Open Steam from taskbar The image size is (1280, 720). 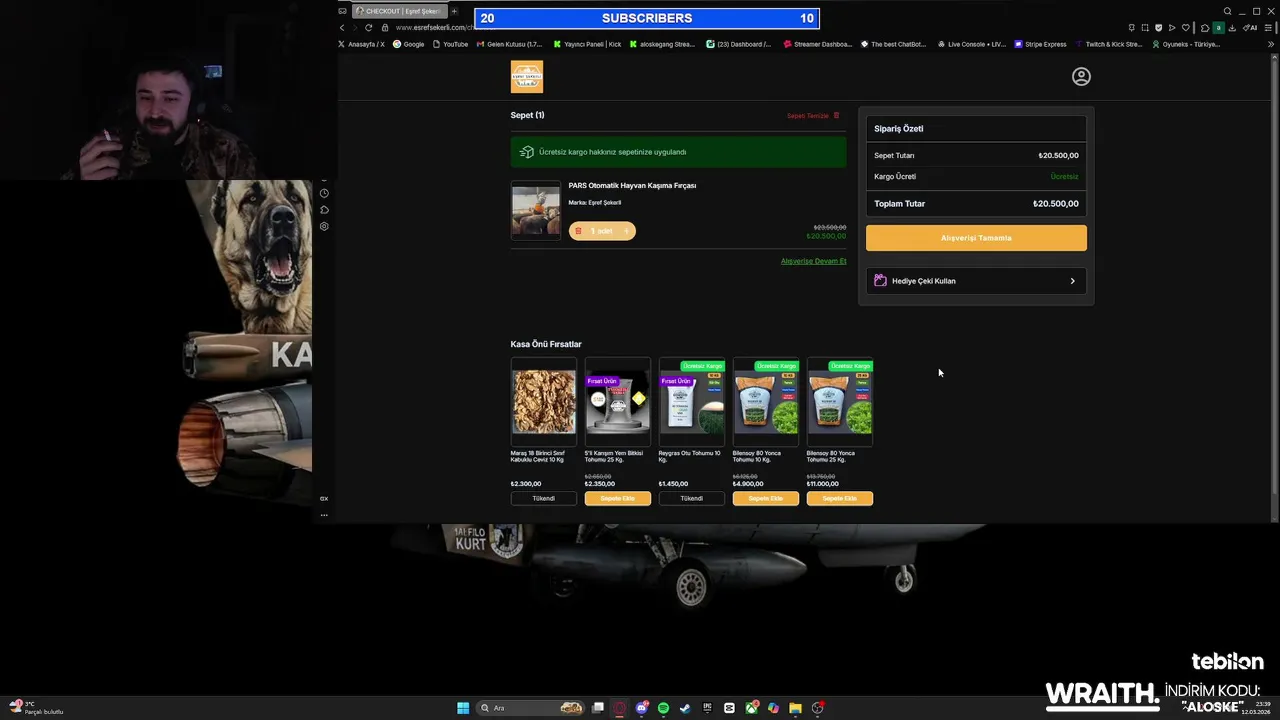(685, 708)
